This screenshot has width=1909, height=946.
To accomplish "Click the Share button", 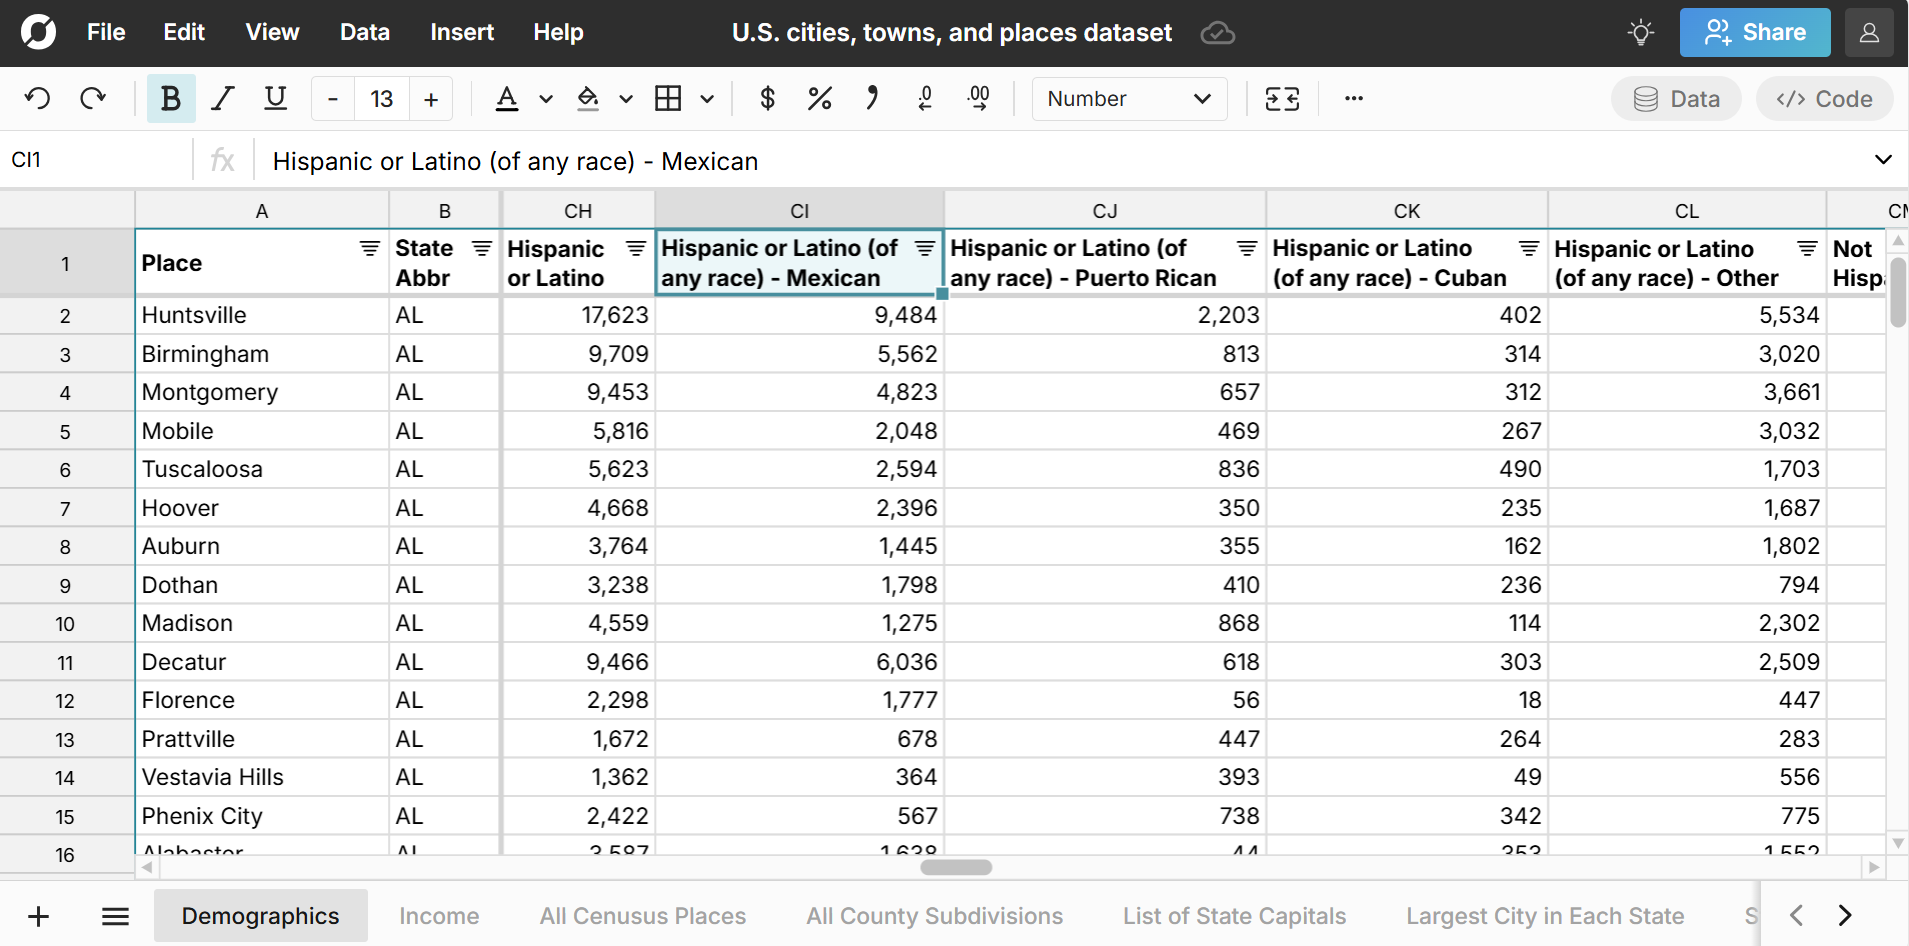I will point(1755,32).
